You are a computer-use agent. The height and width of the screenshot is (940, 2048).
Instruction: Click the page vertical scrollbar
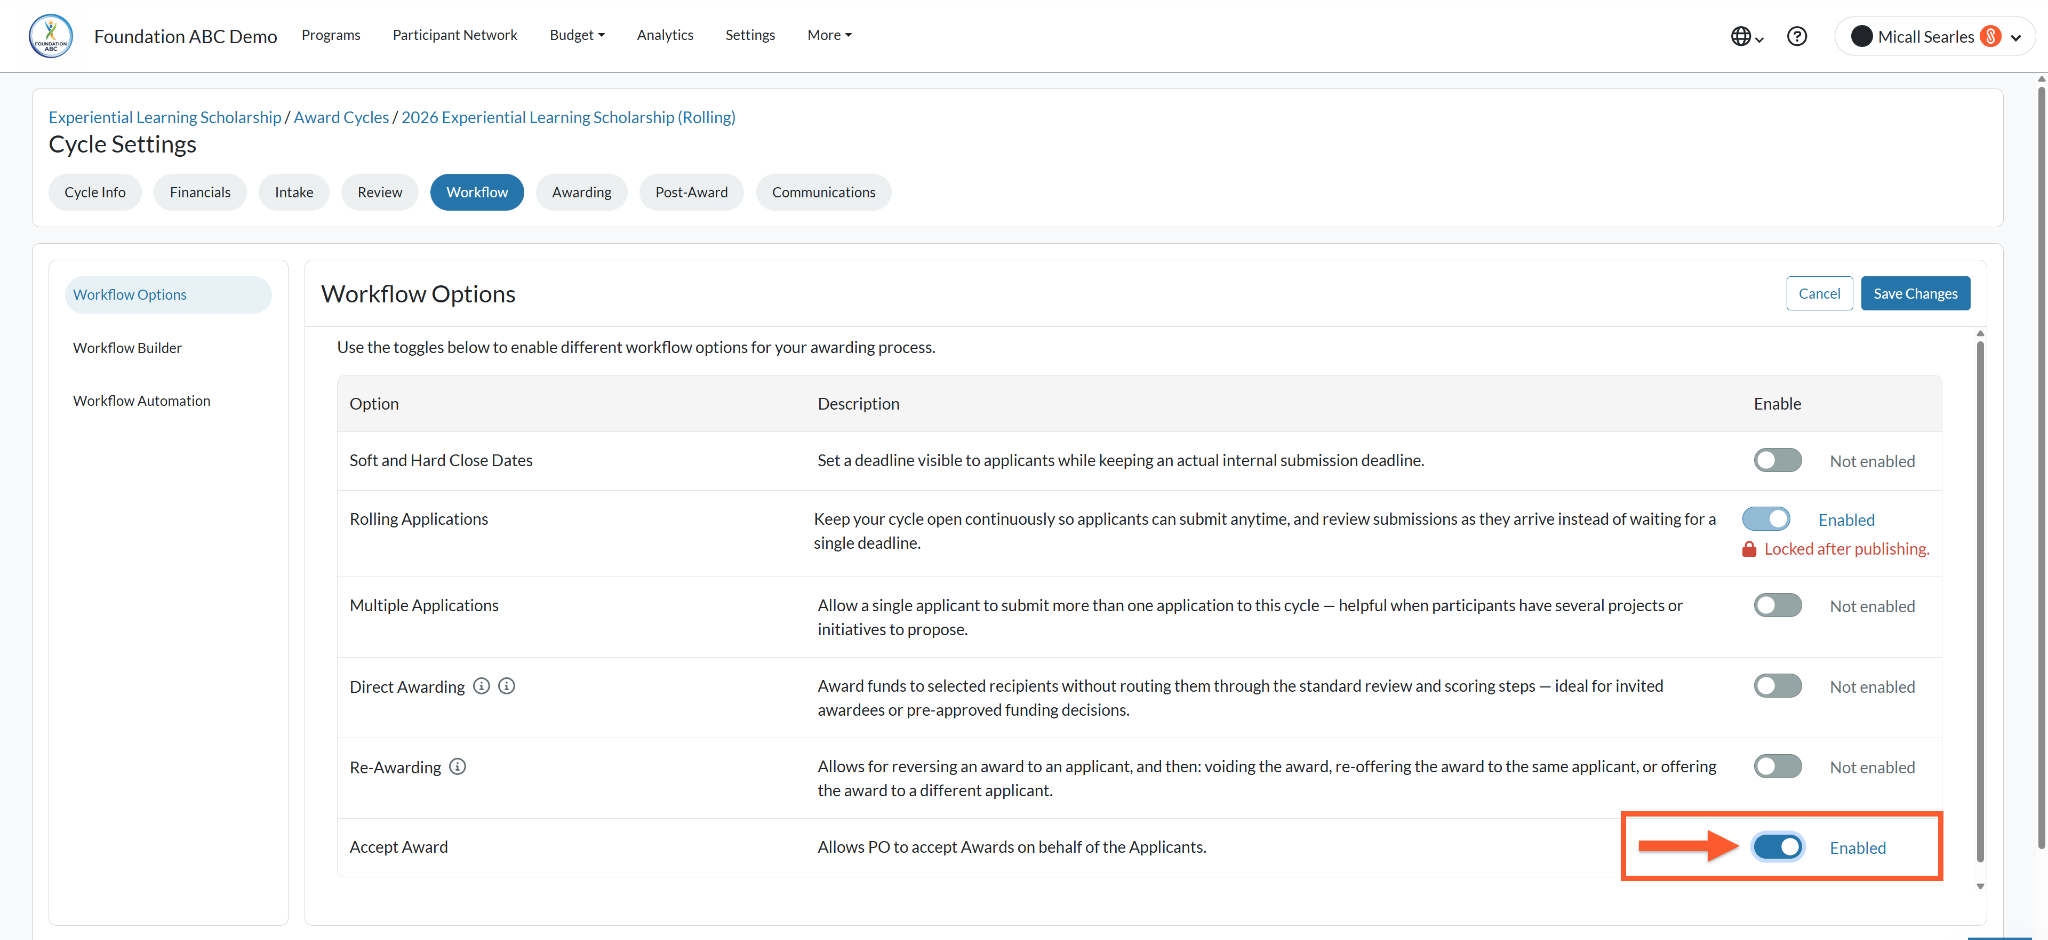coord(2042,468)
